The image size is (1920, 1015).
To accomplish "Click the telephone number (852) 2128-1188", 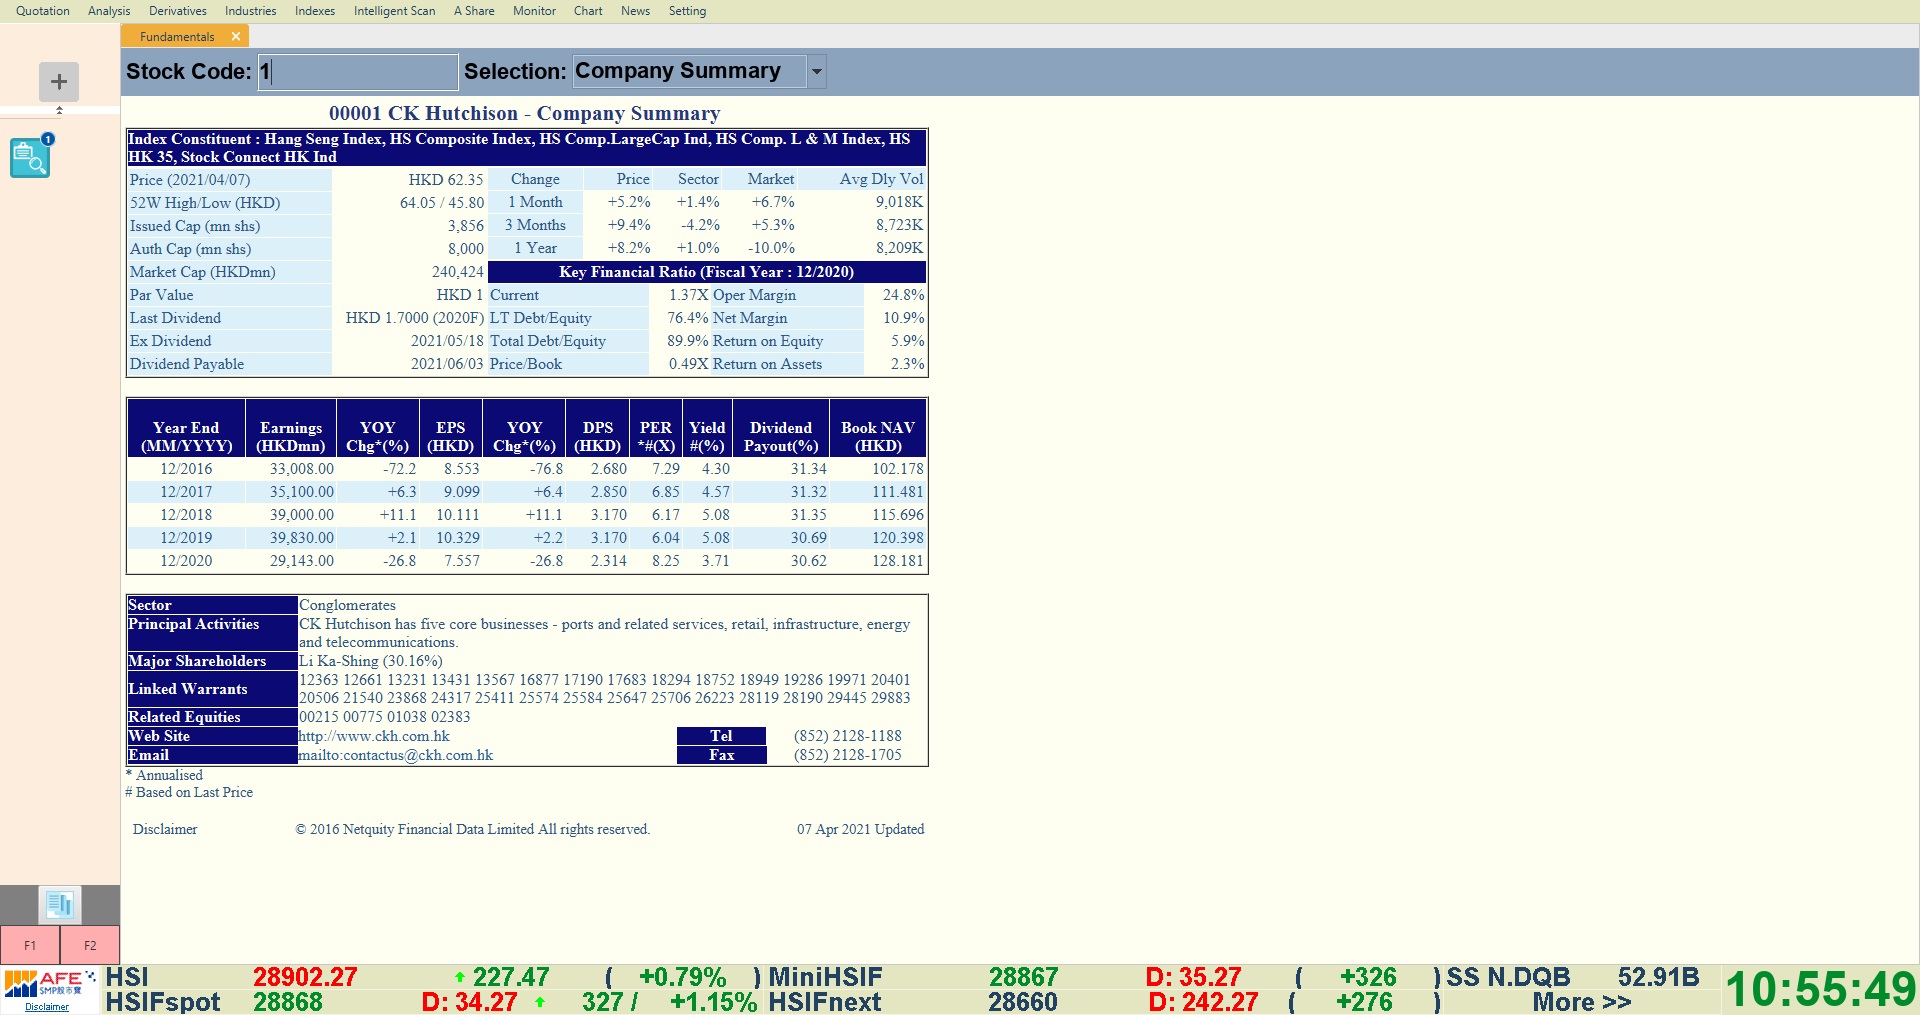I will click(x=848, y=736).
